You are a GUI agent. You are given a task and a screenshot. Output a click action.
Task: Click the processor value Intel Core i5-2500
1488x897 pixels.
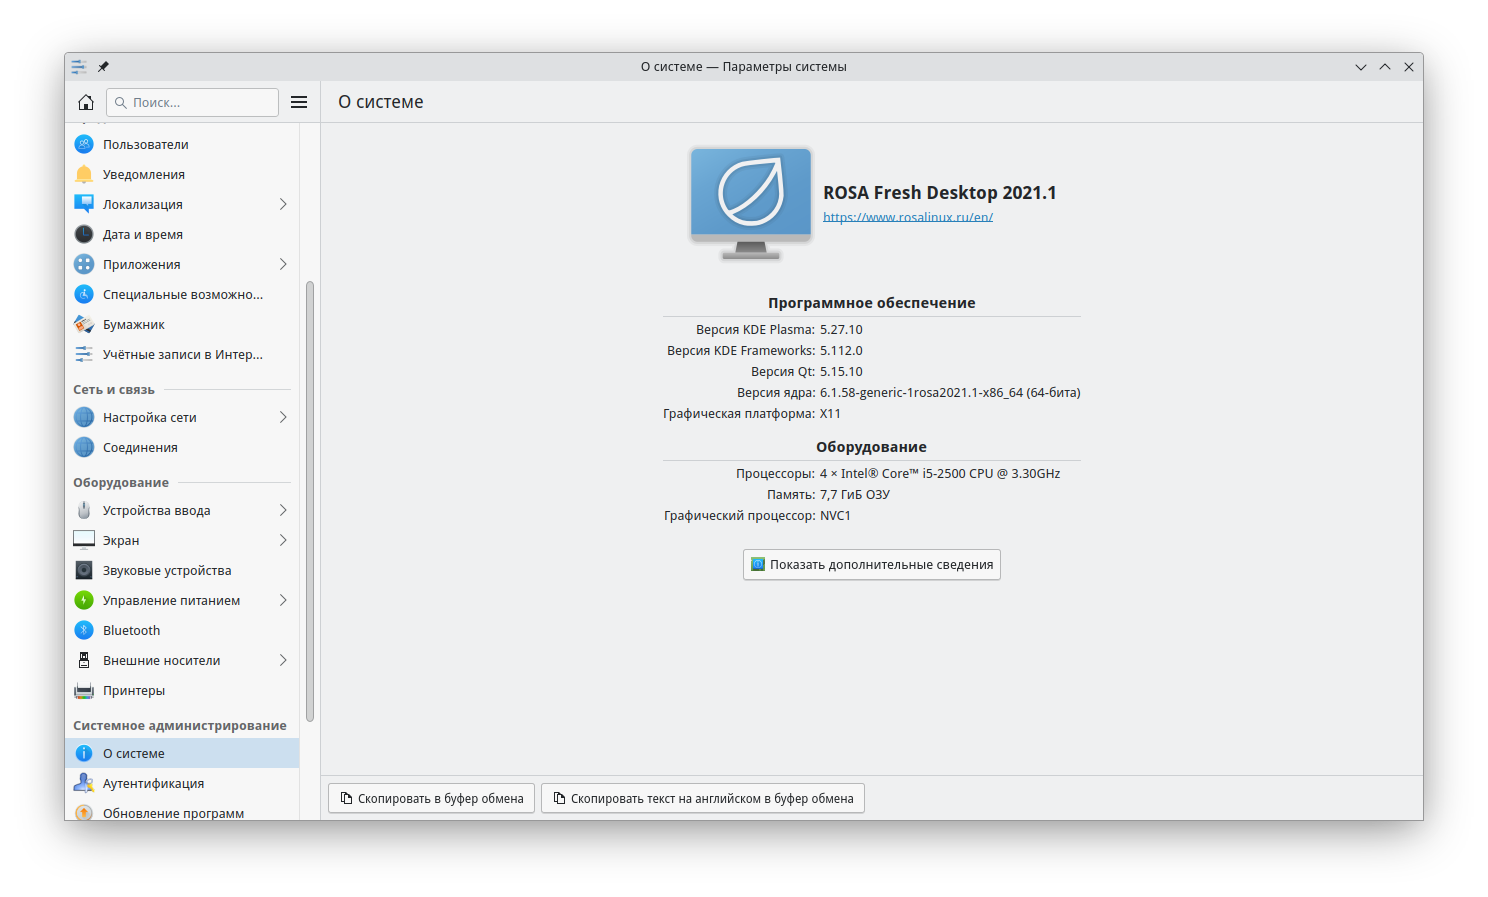940,473
